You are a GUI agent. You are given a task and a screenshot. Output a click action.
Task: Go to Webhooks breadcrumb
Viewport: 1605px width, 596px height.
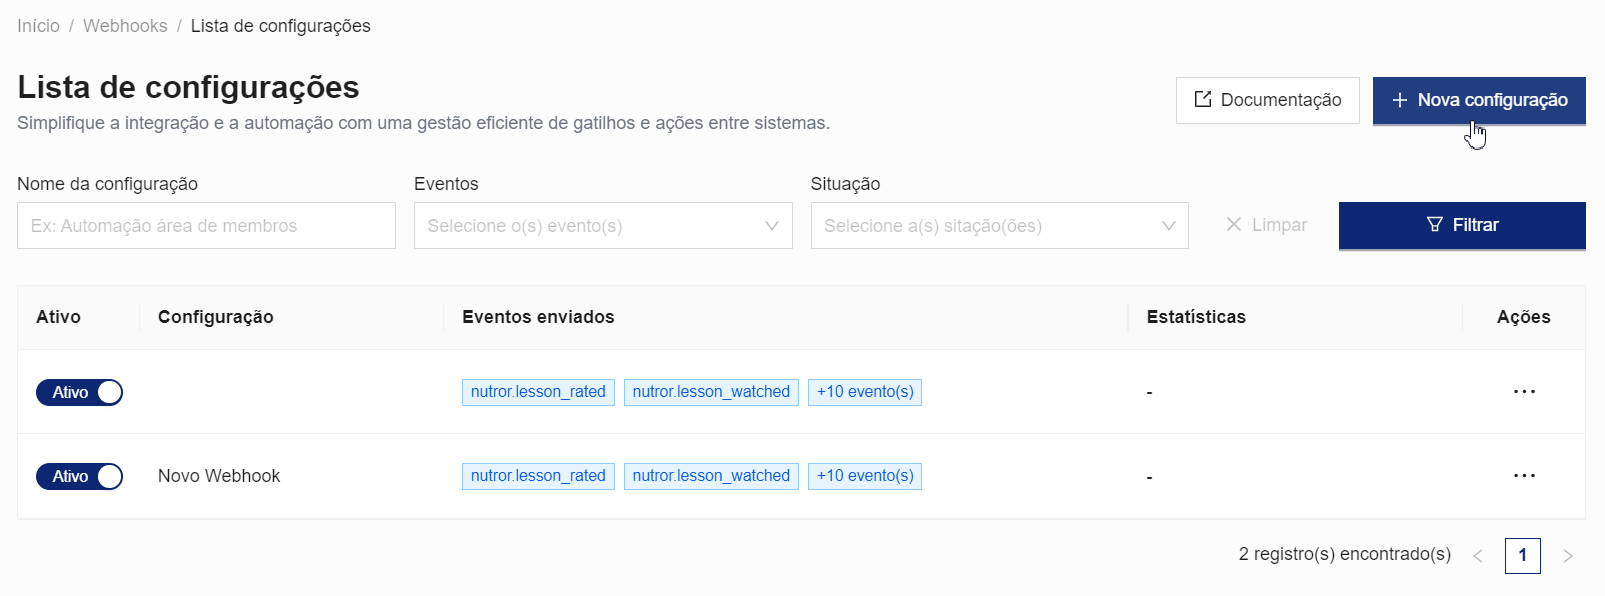point(125,26)
